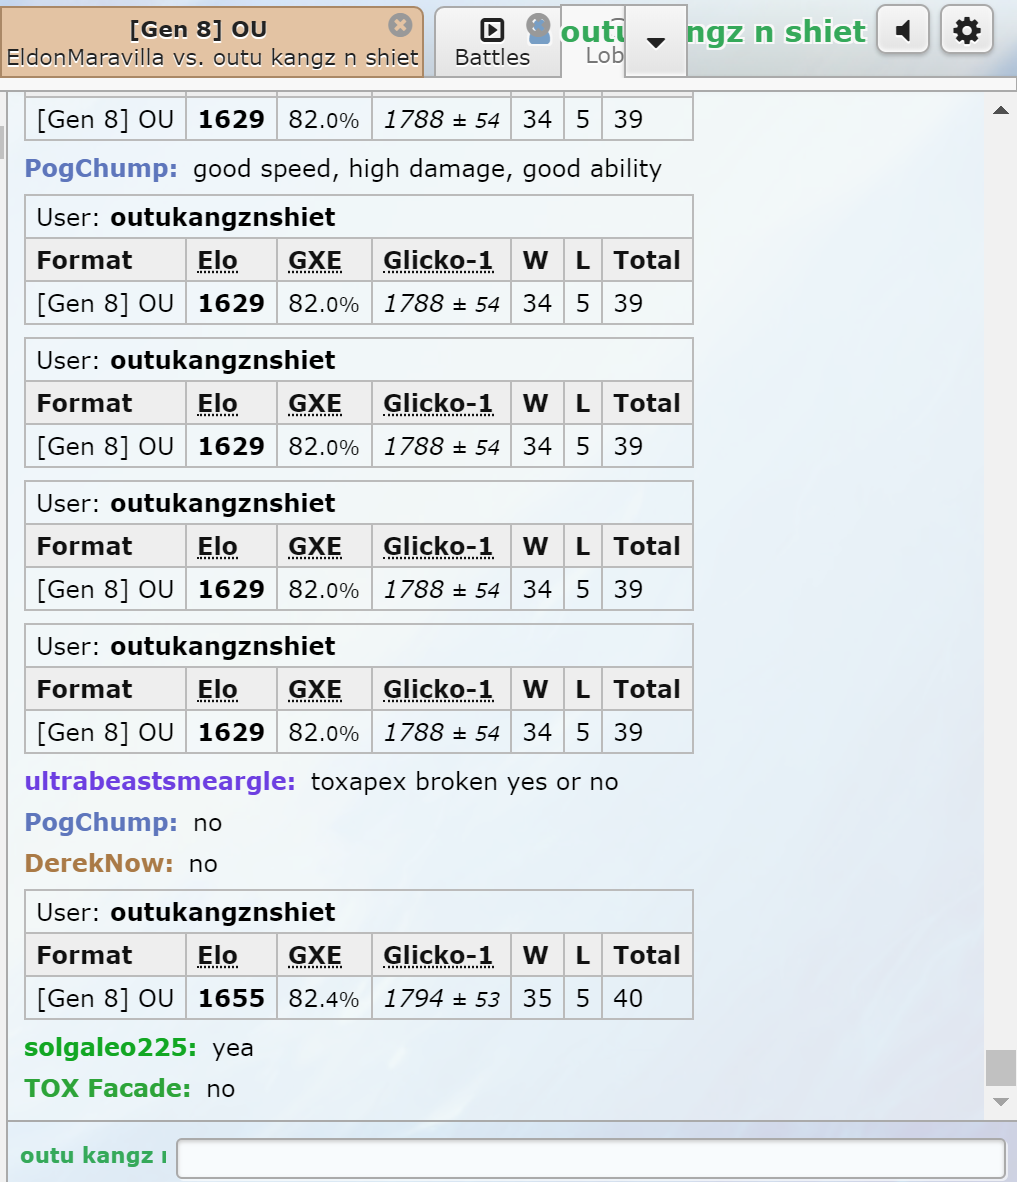
Task: Focus the chat message input field
Action: tap(591, 1158)
